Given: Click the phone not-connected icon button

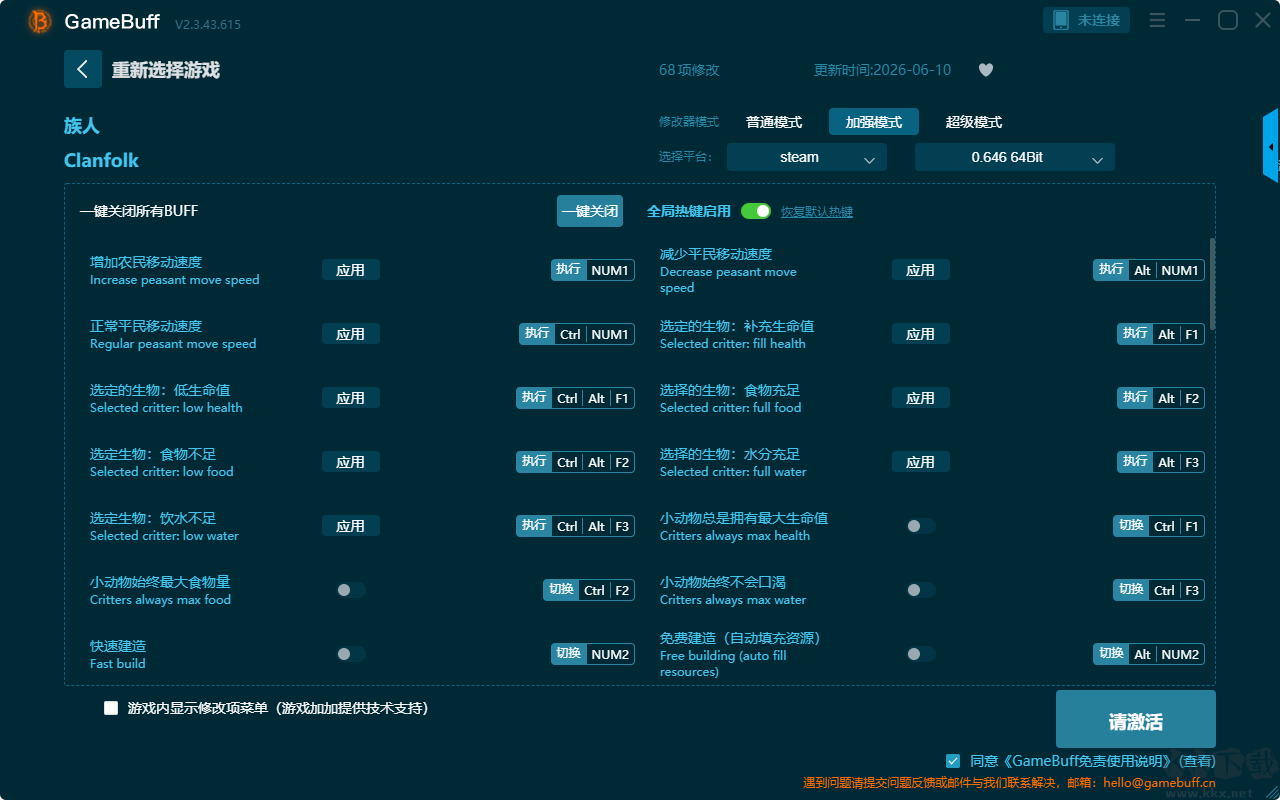Looking at the screenshot, I should (x=1087, y=20).
